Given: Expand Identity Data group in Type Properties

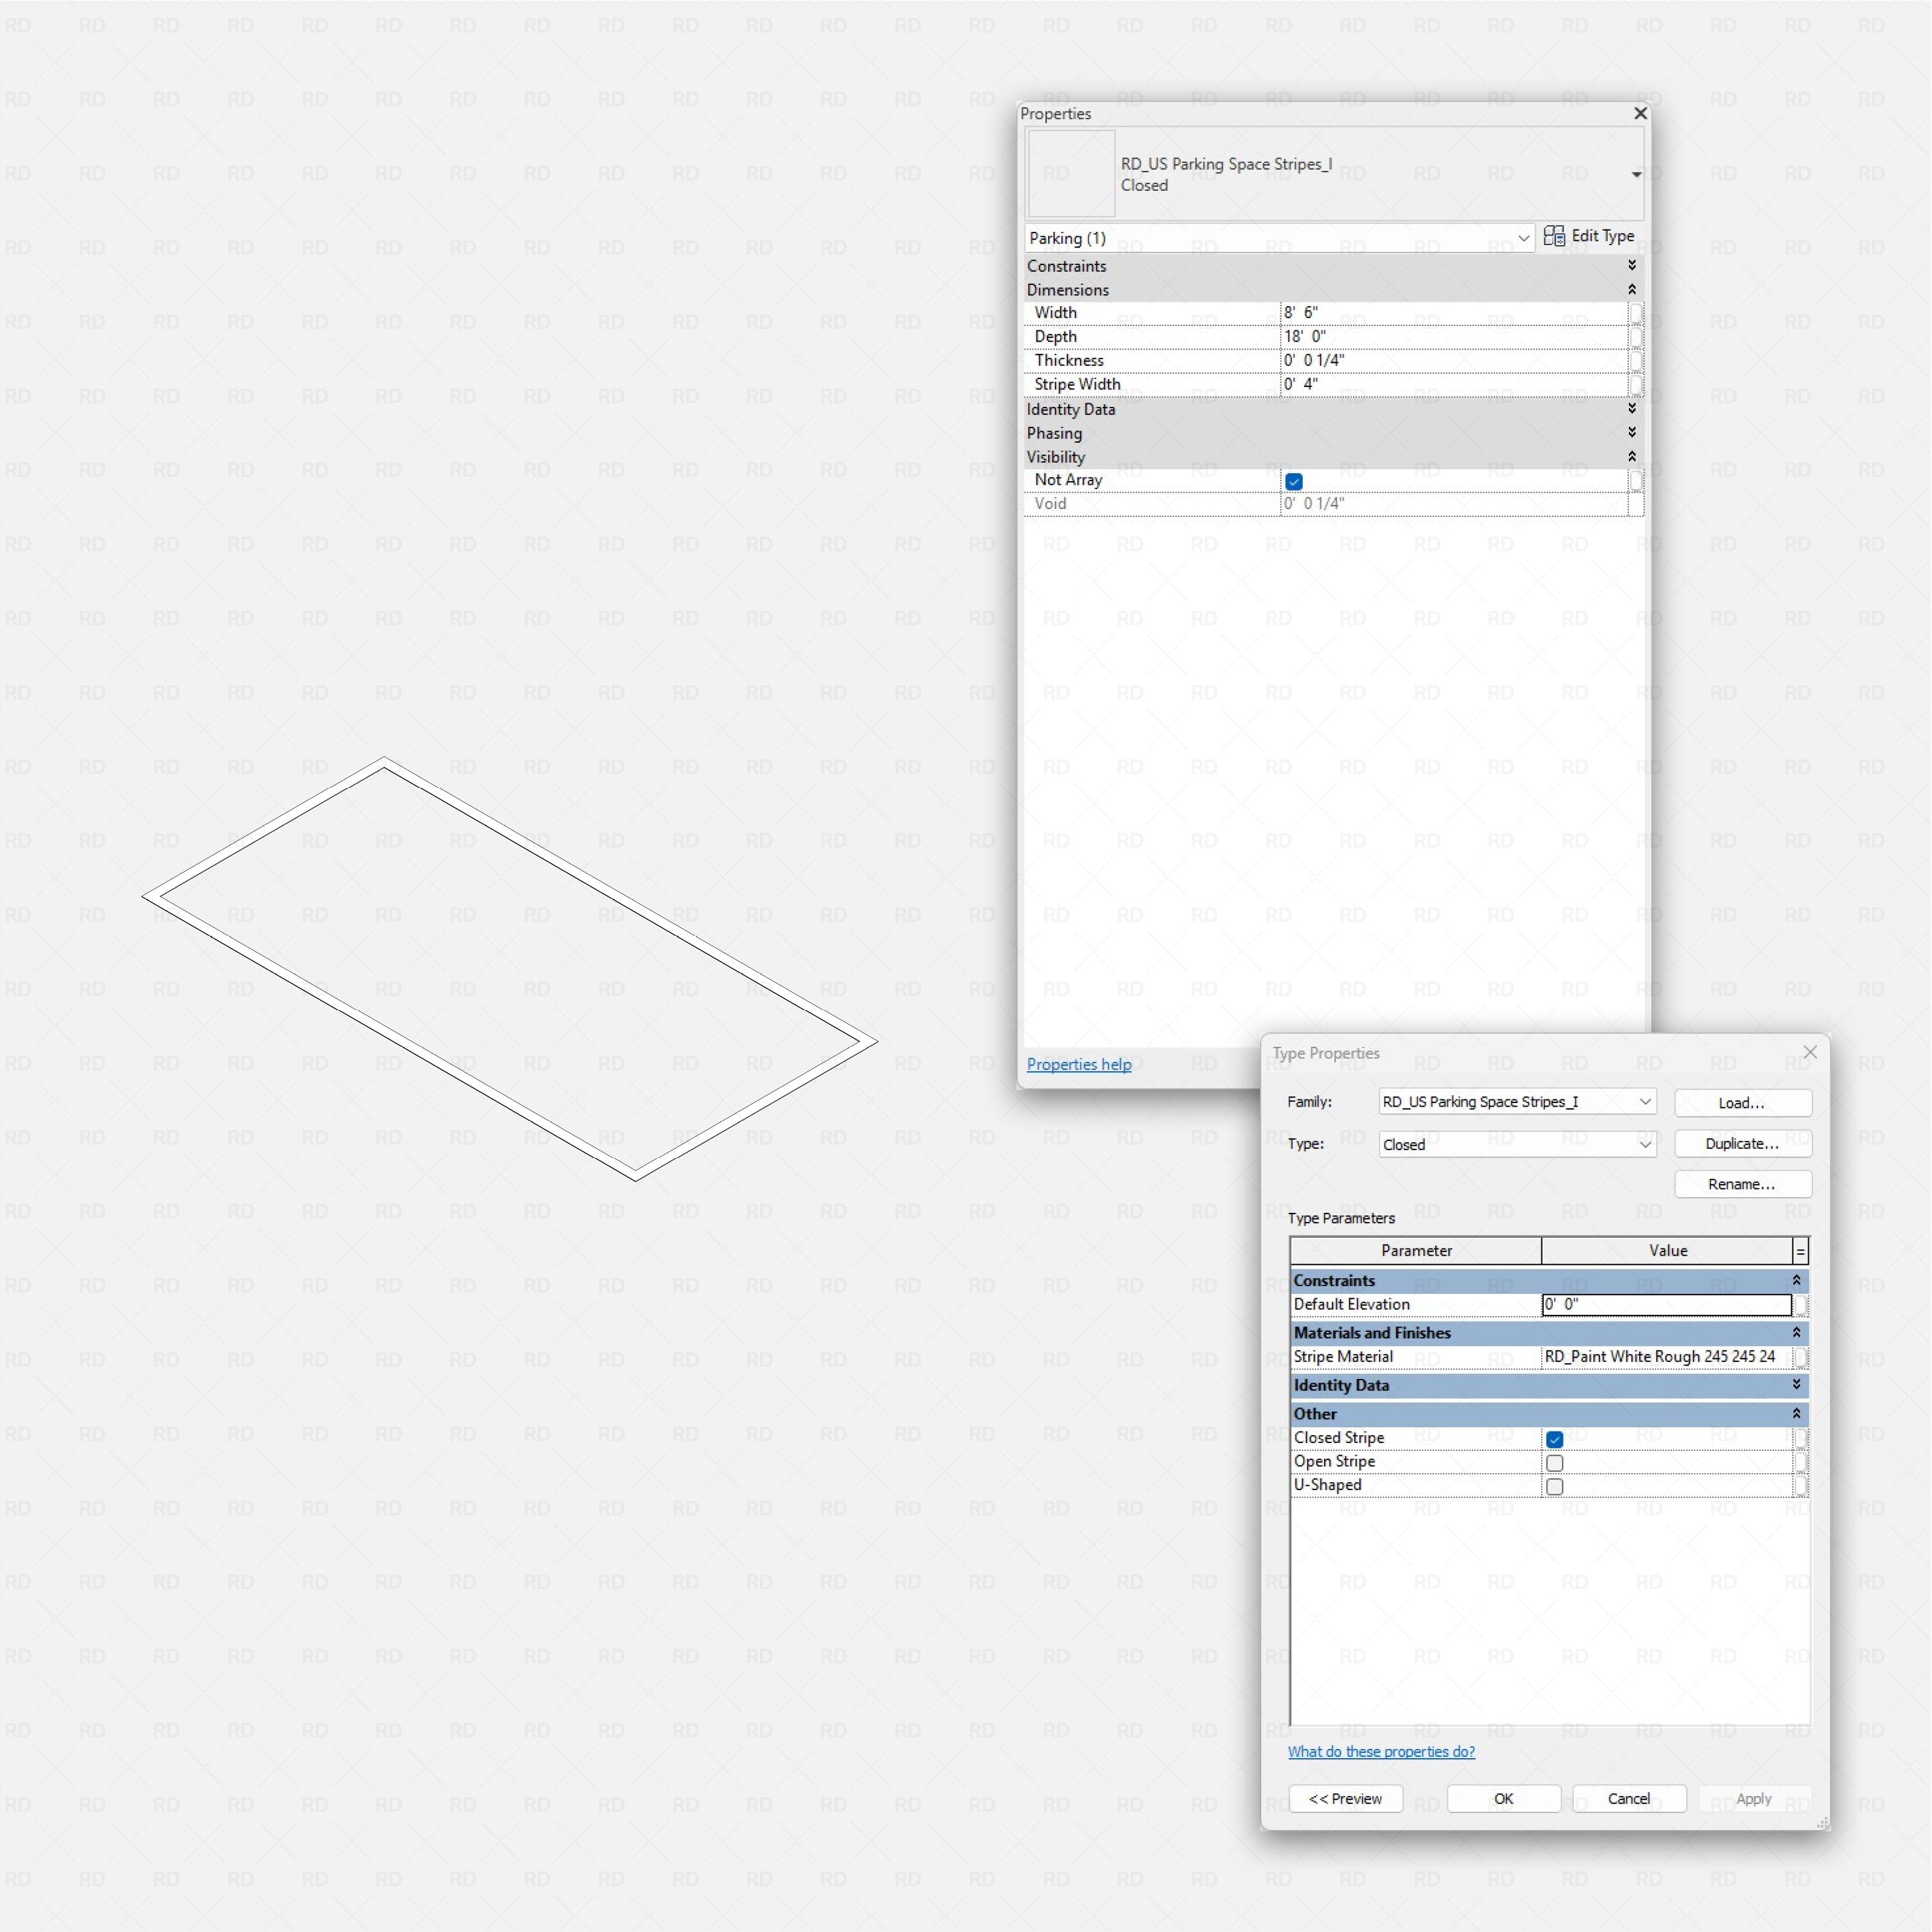Looking at the screenshot, I should click(1796, 1384).
